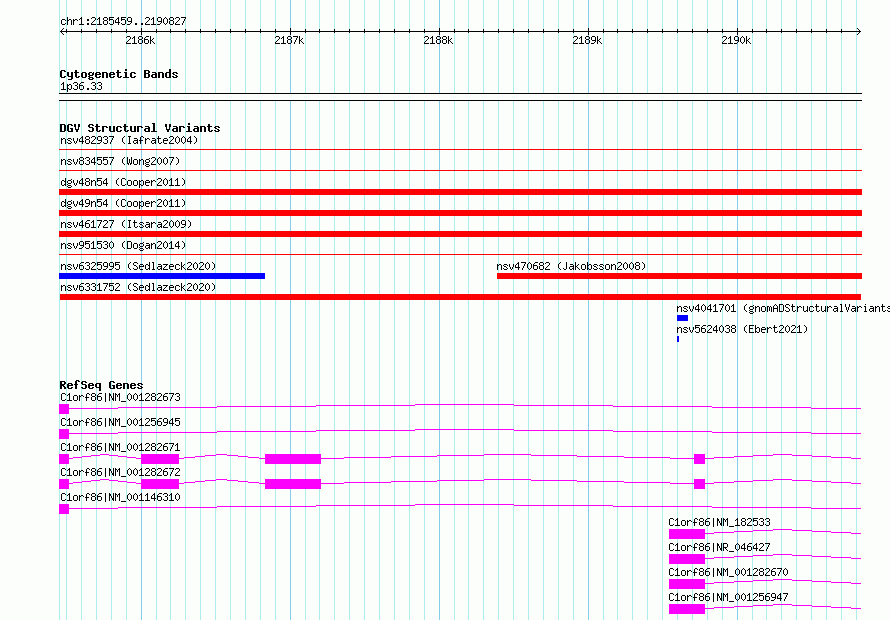Click the red bar under nsv461727
Viewport: 890px width, 620px height.
(460, 234)
